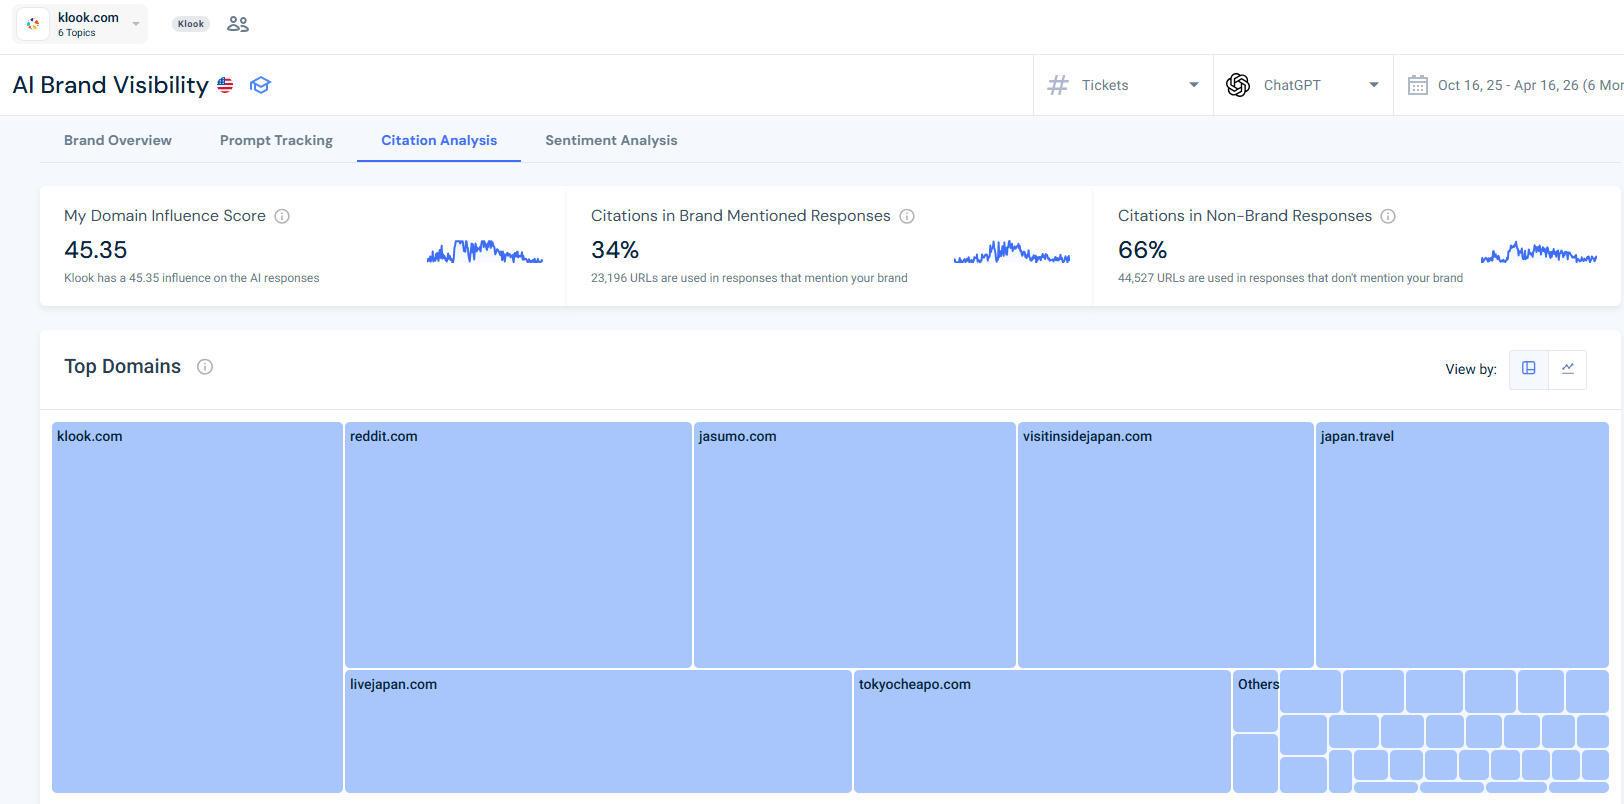The width and height of the screenshot is (1624, 804).
Task: Click the ChatGPT logo icon
Action: point(1238,85)
